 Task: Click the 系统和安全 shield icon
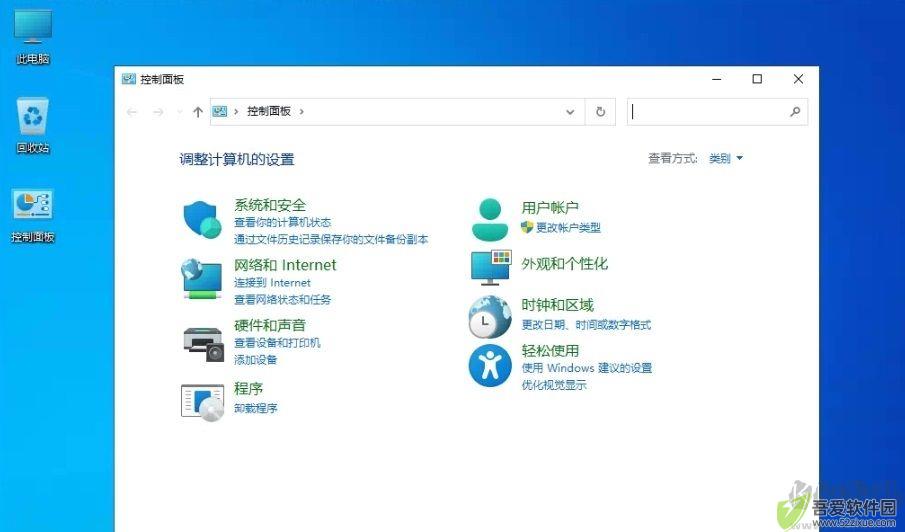[x=202, y=220]
